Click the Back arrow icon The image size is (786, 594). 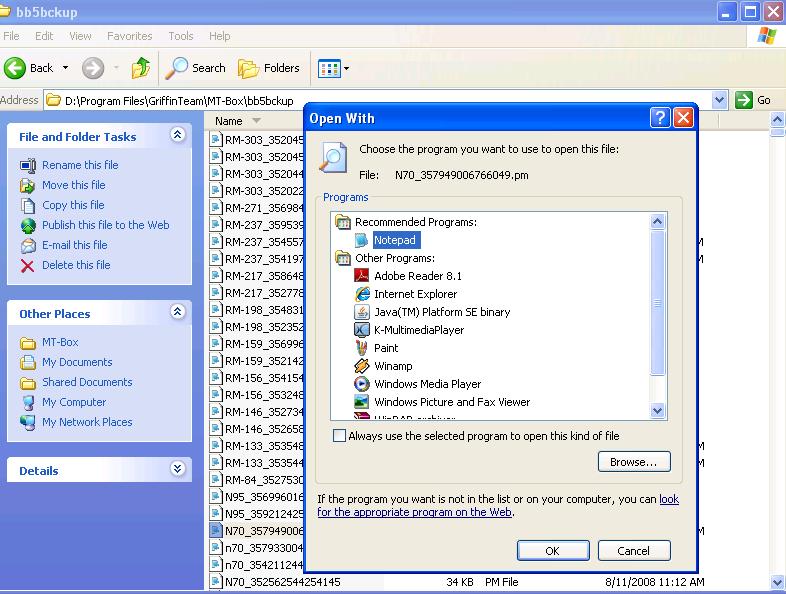pyautogui.click(x=15, y=68)
